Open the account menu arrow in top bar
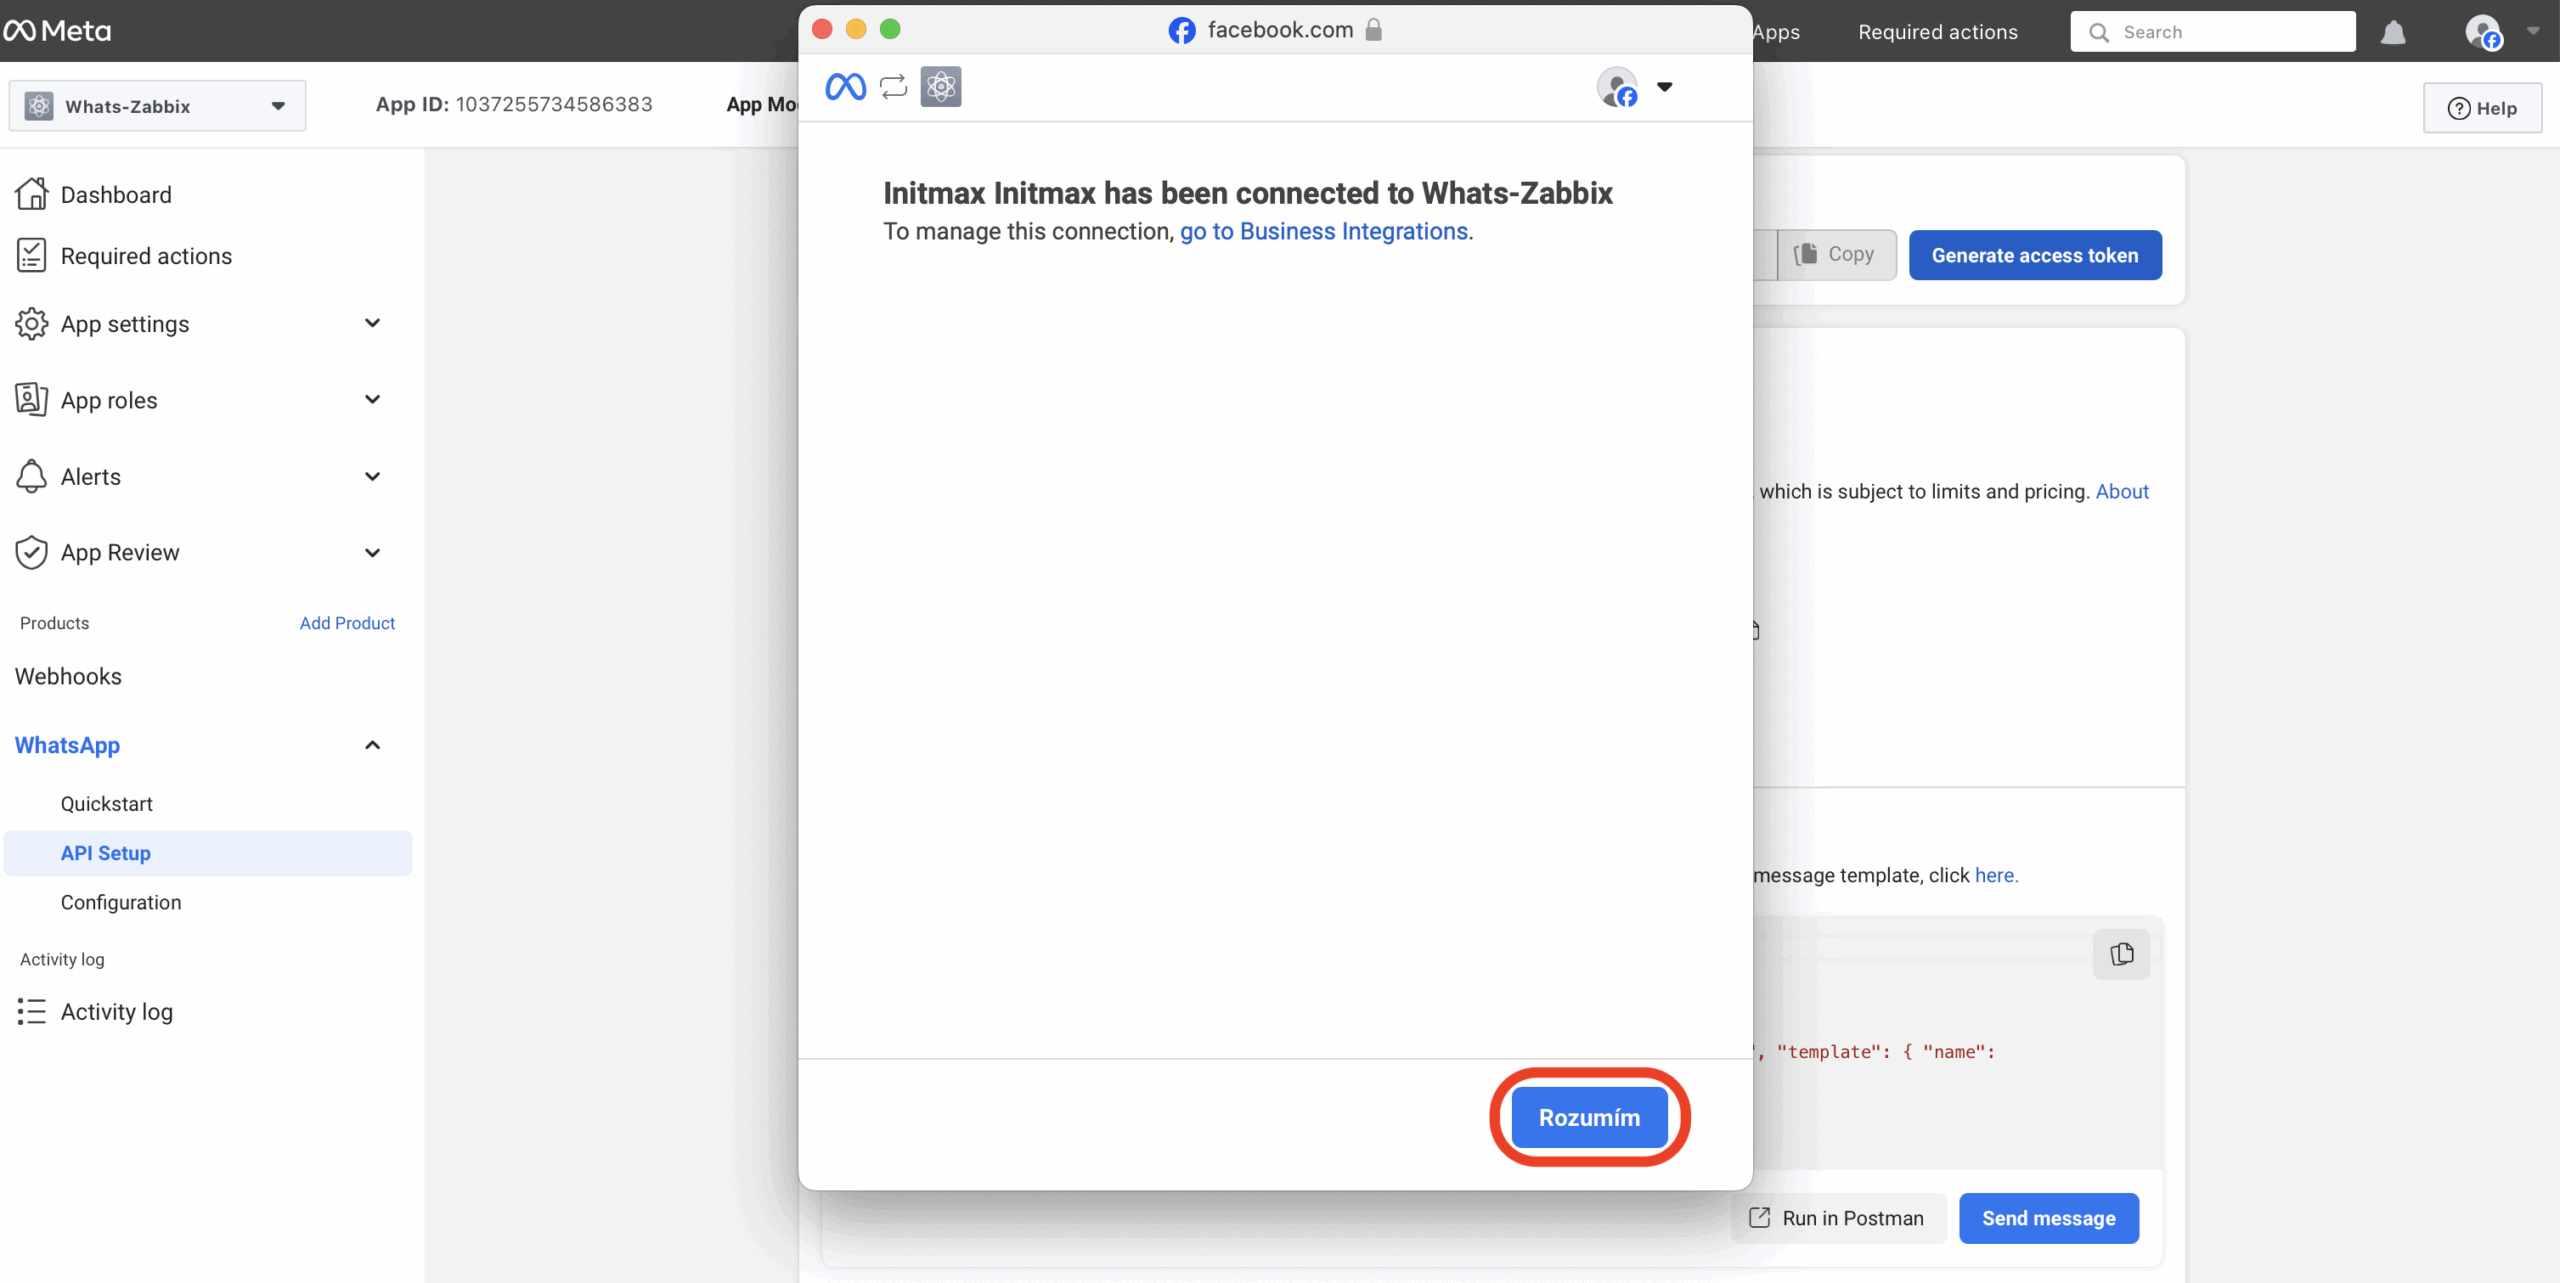Screen dimensions: 2560x1283 2533,31
